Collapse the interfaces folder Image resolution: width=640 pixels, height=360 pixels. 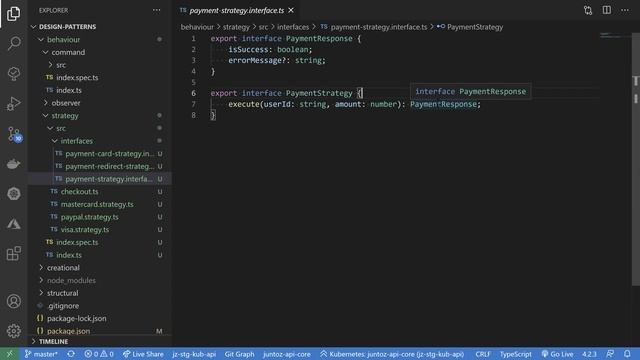(x=76, y=141)
